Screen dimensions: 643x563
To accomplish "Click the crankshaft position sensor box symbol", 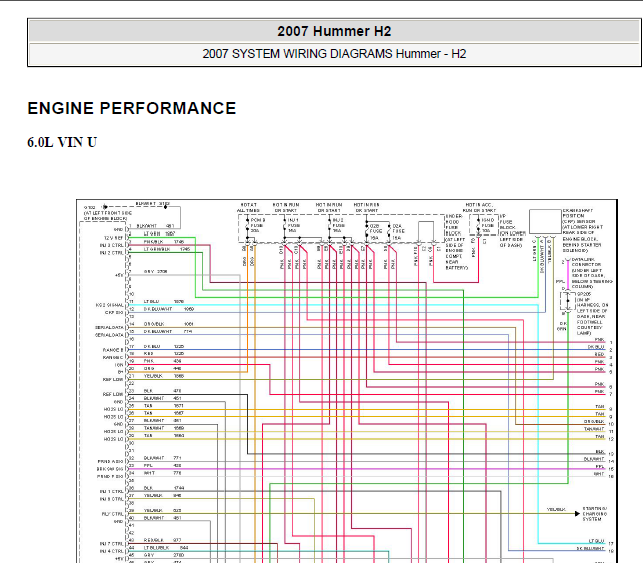I will [545, 222].
